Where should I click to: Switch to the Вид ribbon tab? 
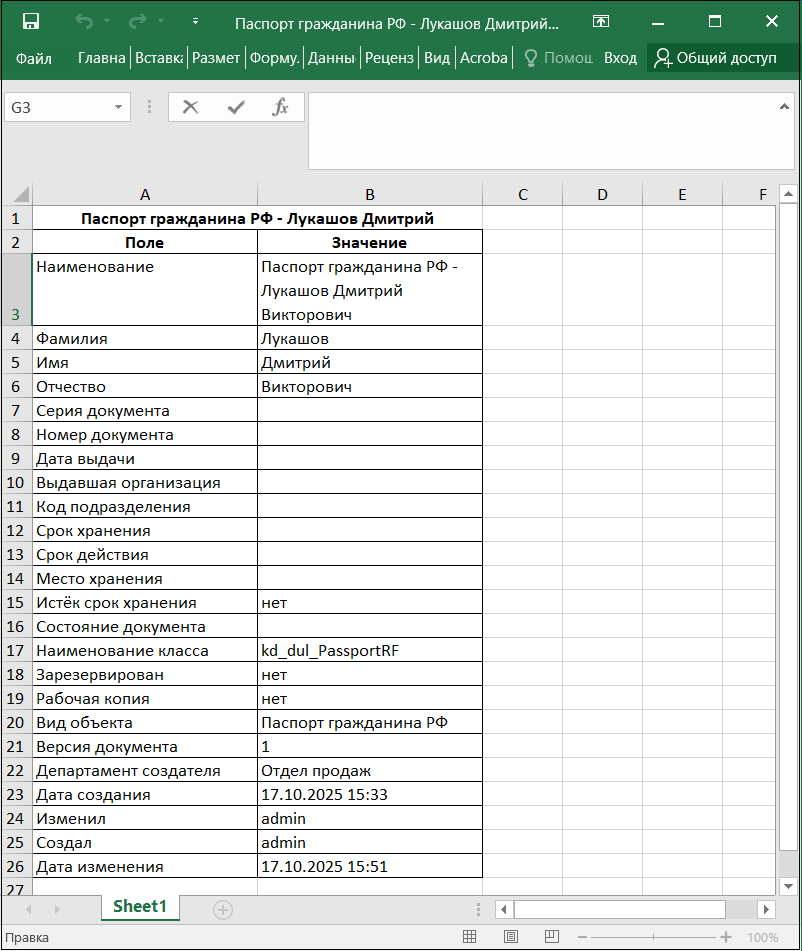437,58
